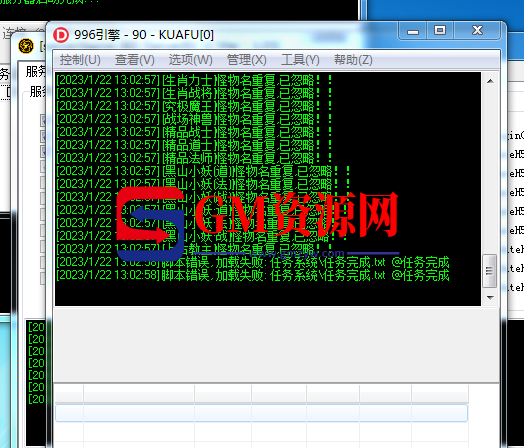Click the log vertical scrollbar thumb

click(x=490, y=271)
